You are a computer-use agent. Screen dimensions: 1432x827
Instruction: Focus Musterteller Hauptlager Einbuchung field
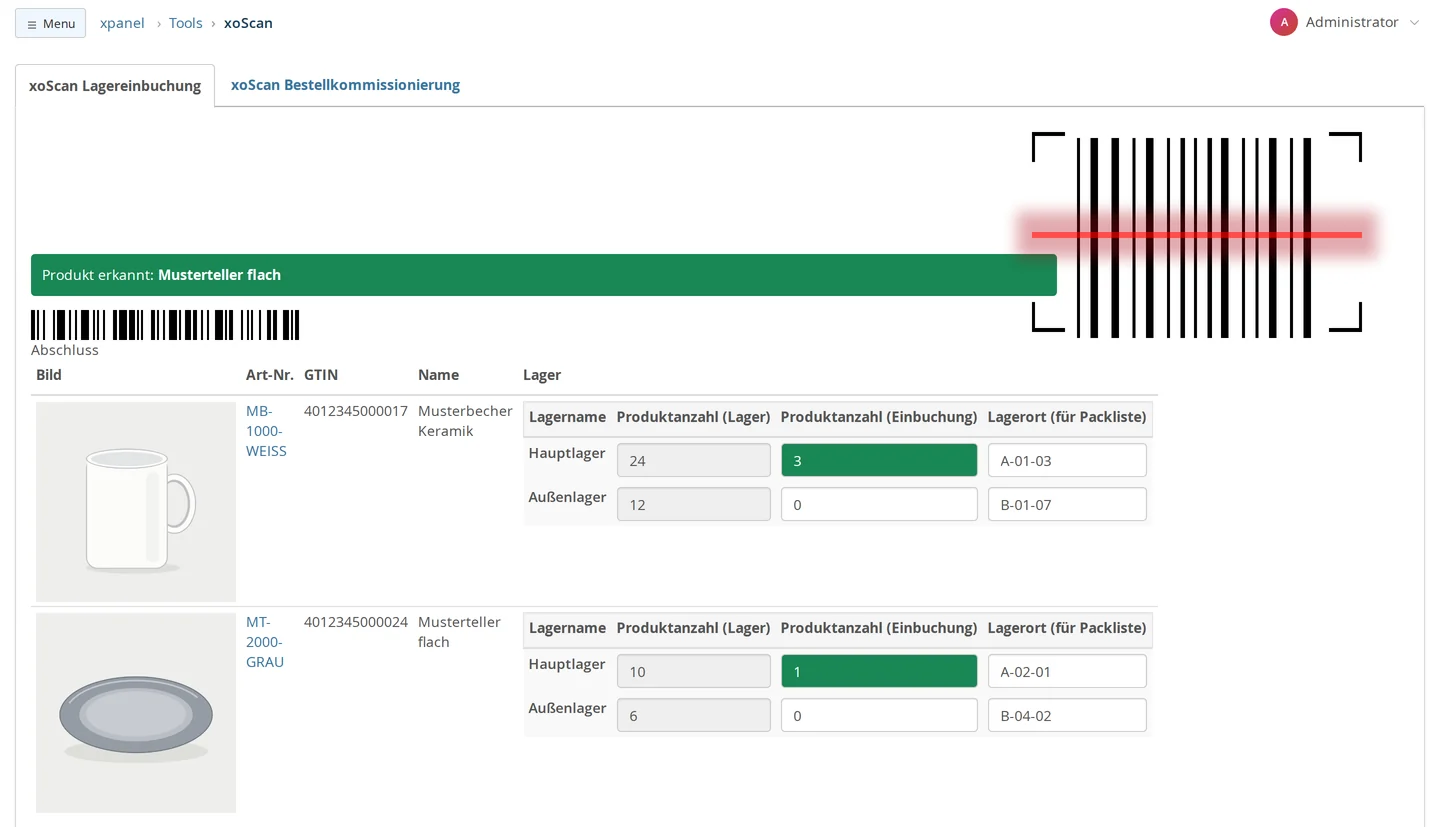tap(879, 671)
